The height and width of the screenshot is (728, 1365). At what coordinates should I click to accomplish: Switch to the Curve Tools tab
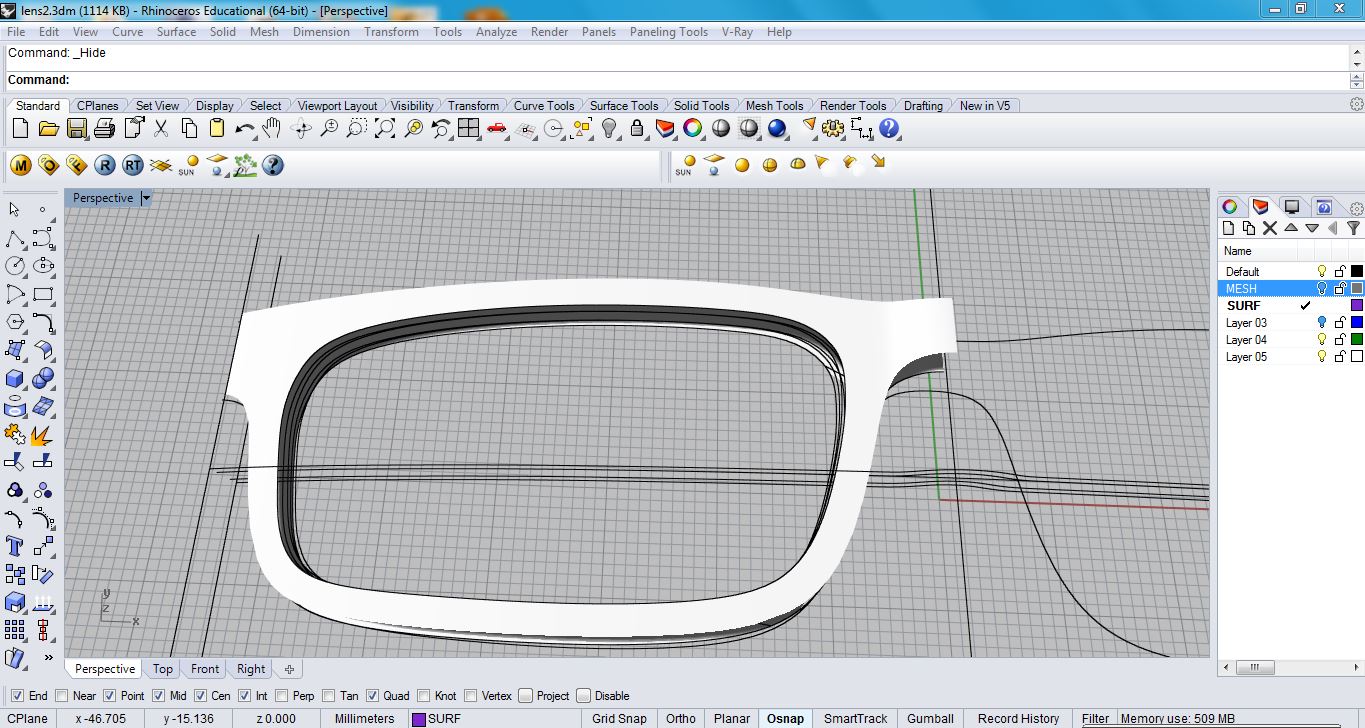coord(544,106)
